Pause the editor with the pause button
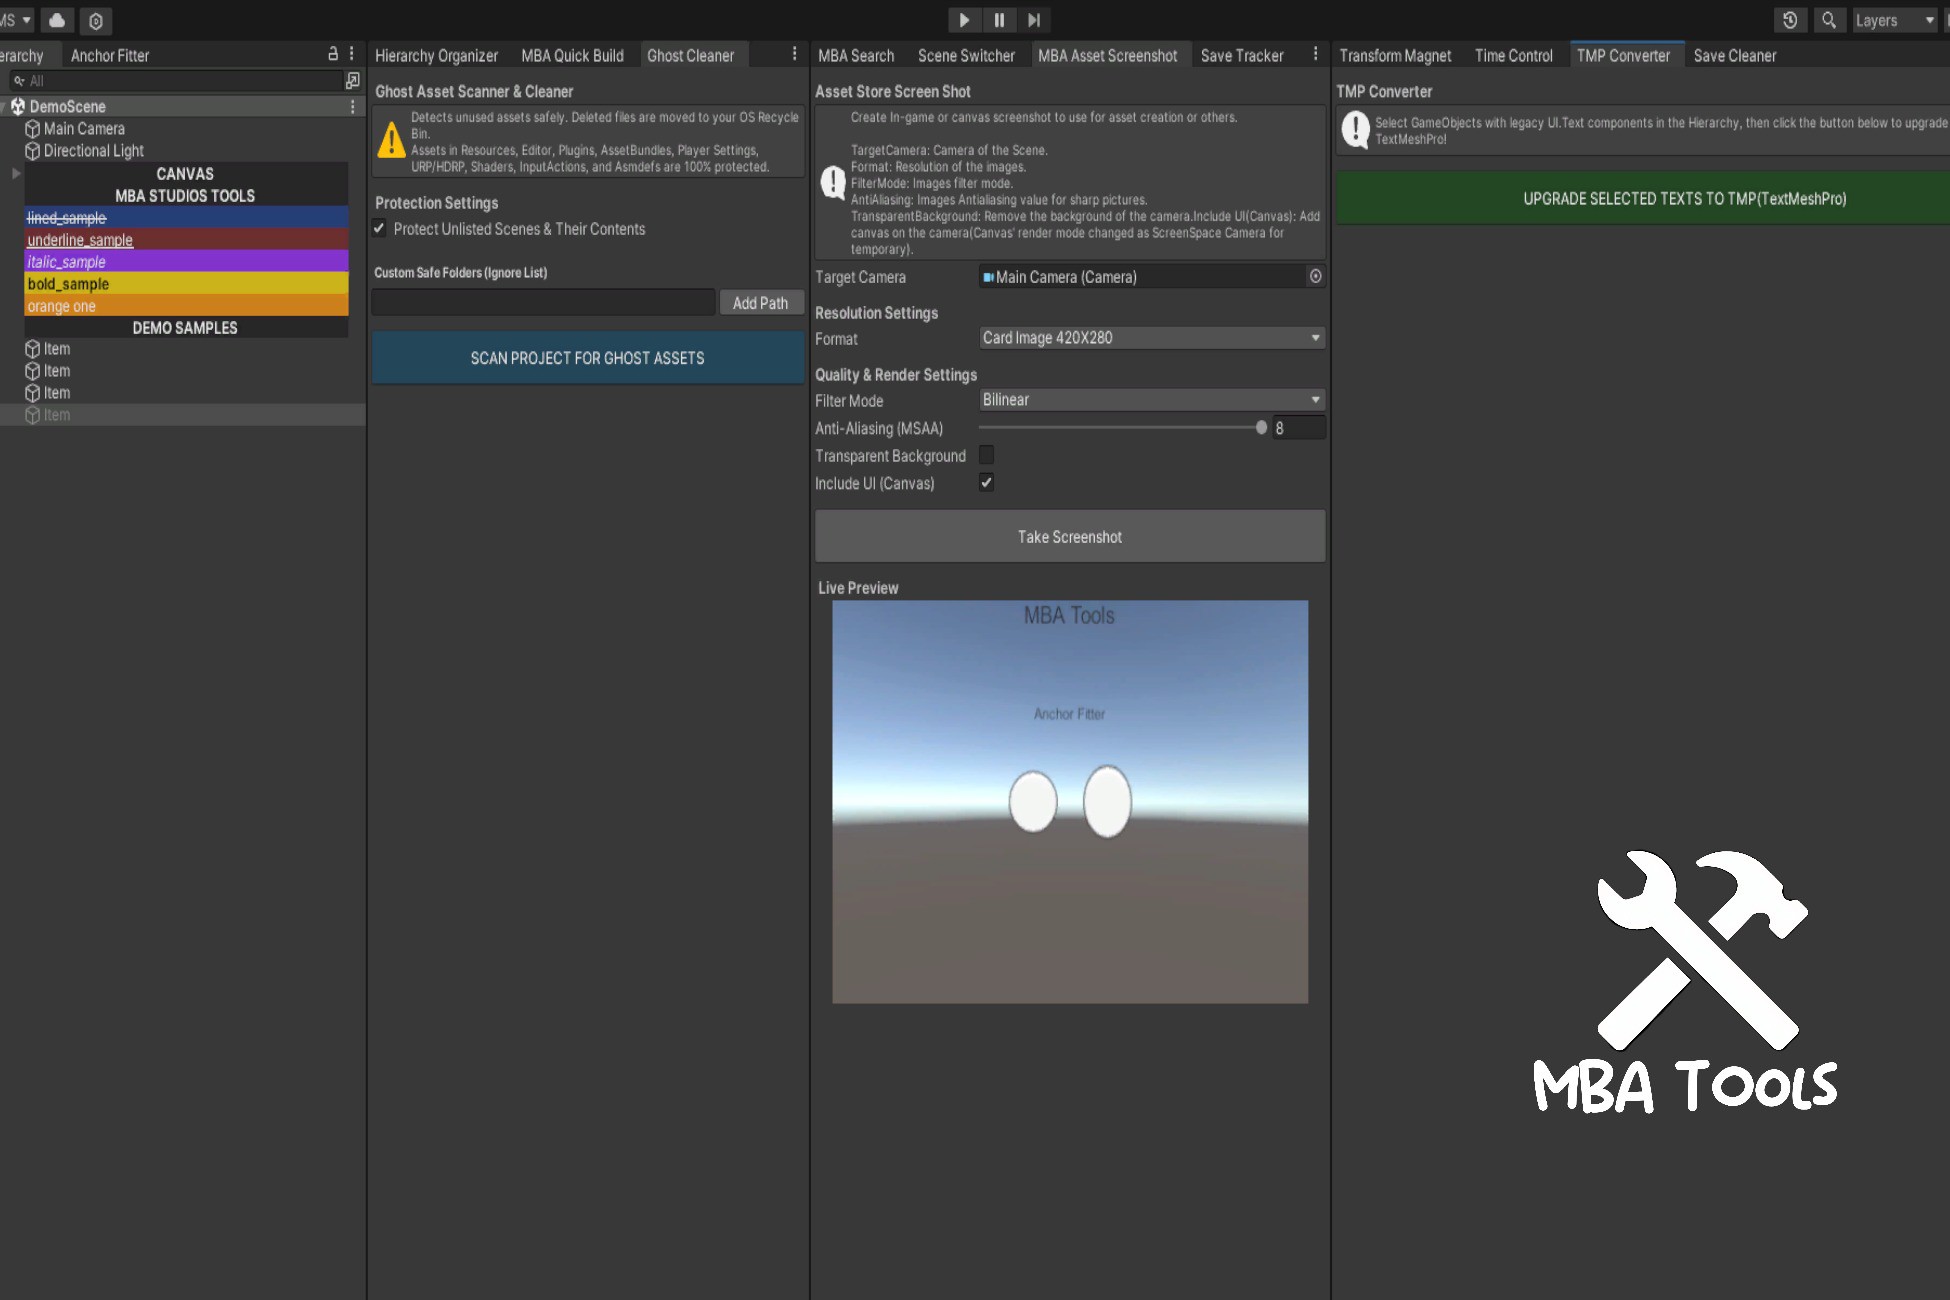The width and height of the screenshot is (1950, 1300). (x=999, y=20)
